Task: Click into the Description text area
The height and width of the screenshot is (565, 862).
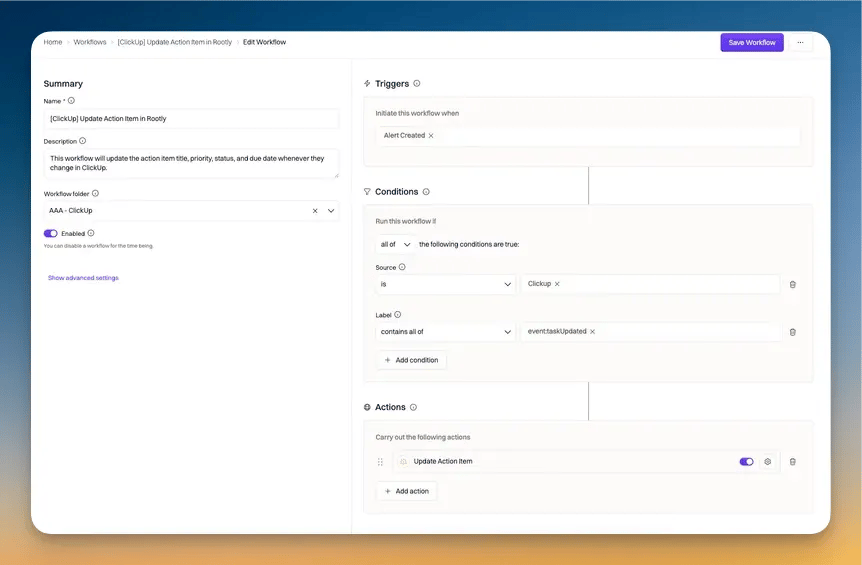Action: [191, 163]
